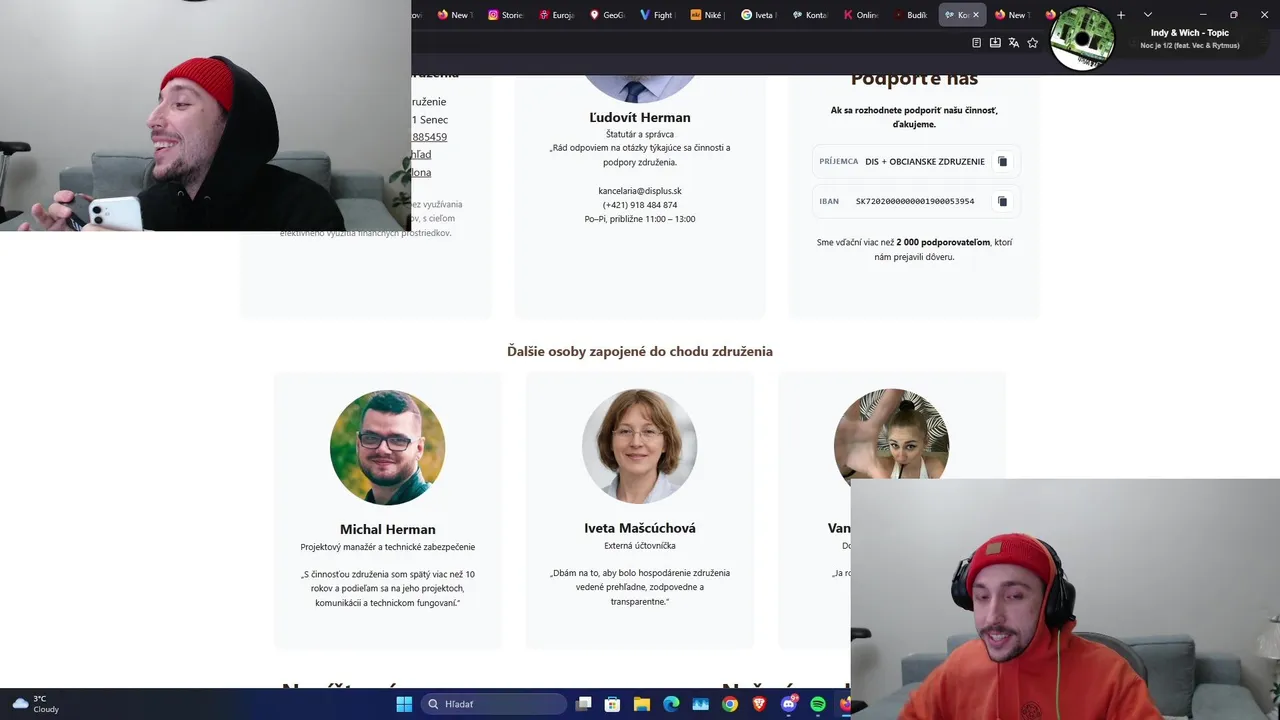Click the Hľadať taskbar search box
Image resolution: width=1280 pixels, height=720 pixels.
(x=495, y=704)
